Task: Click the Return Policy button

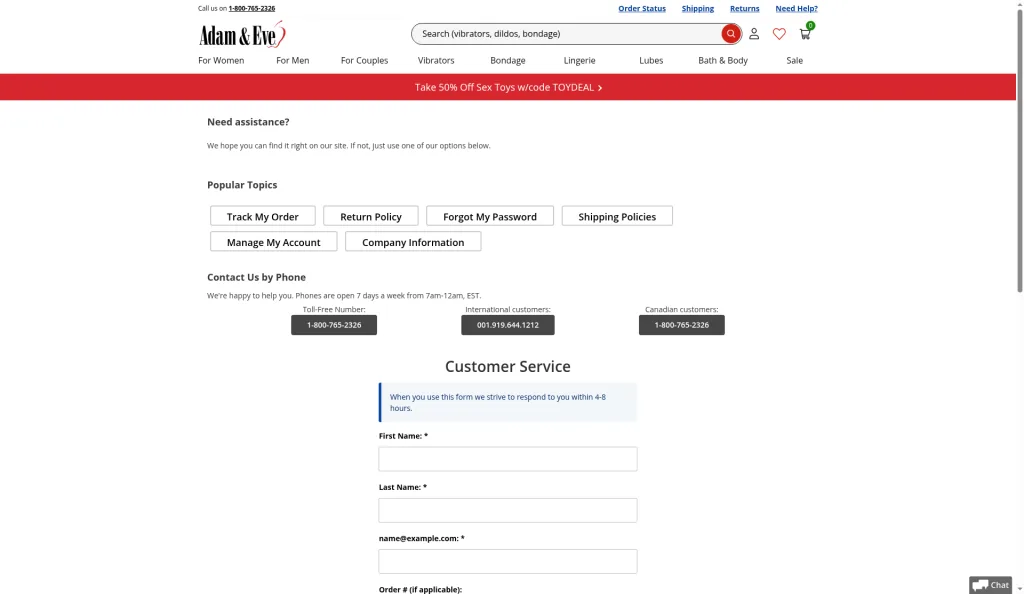Action: (371, 216)
